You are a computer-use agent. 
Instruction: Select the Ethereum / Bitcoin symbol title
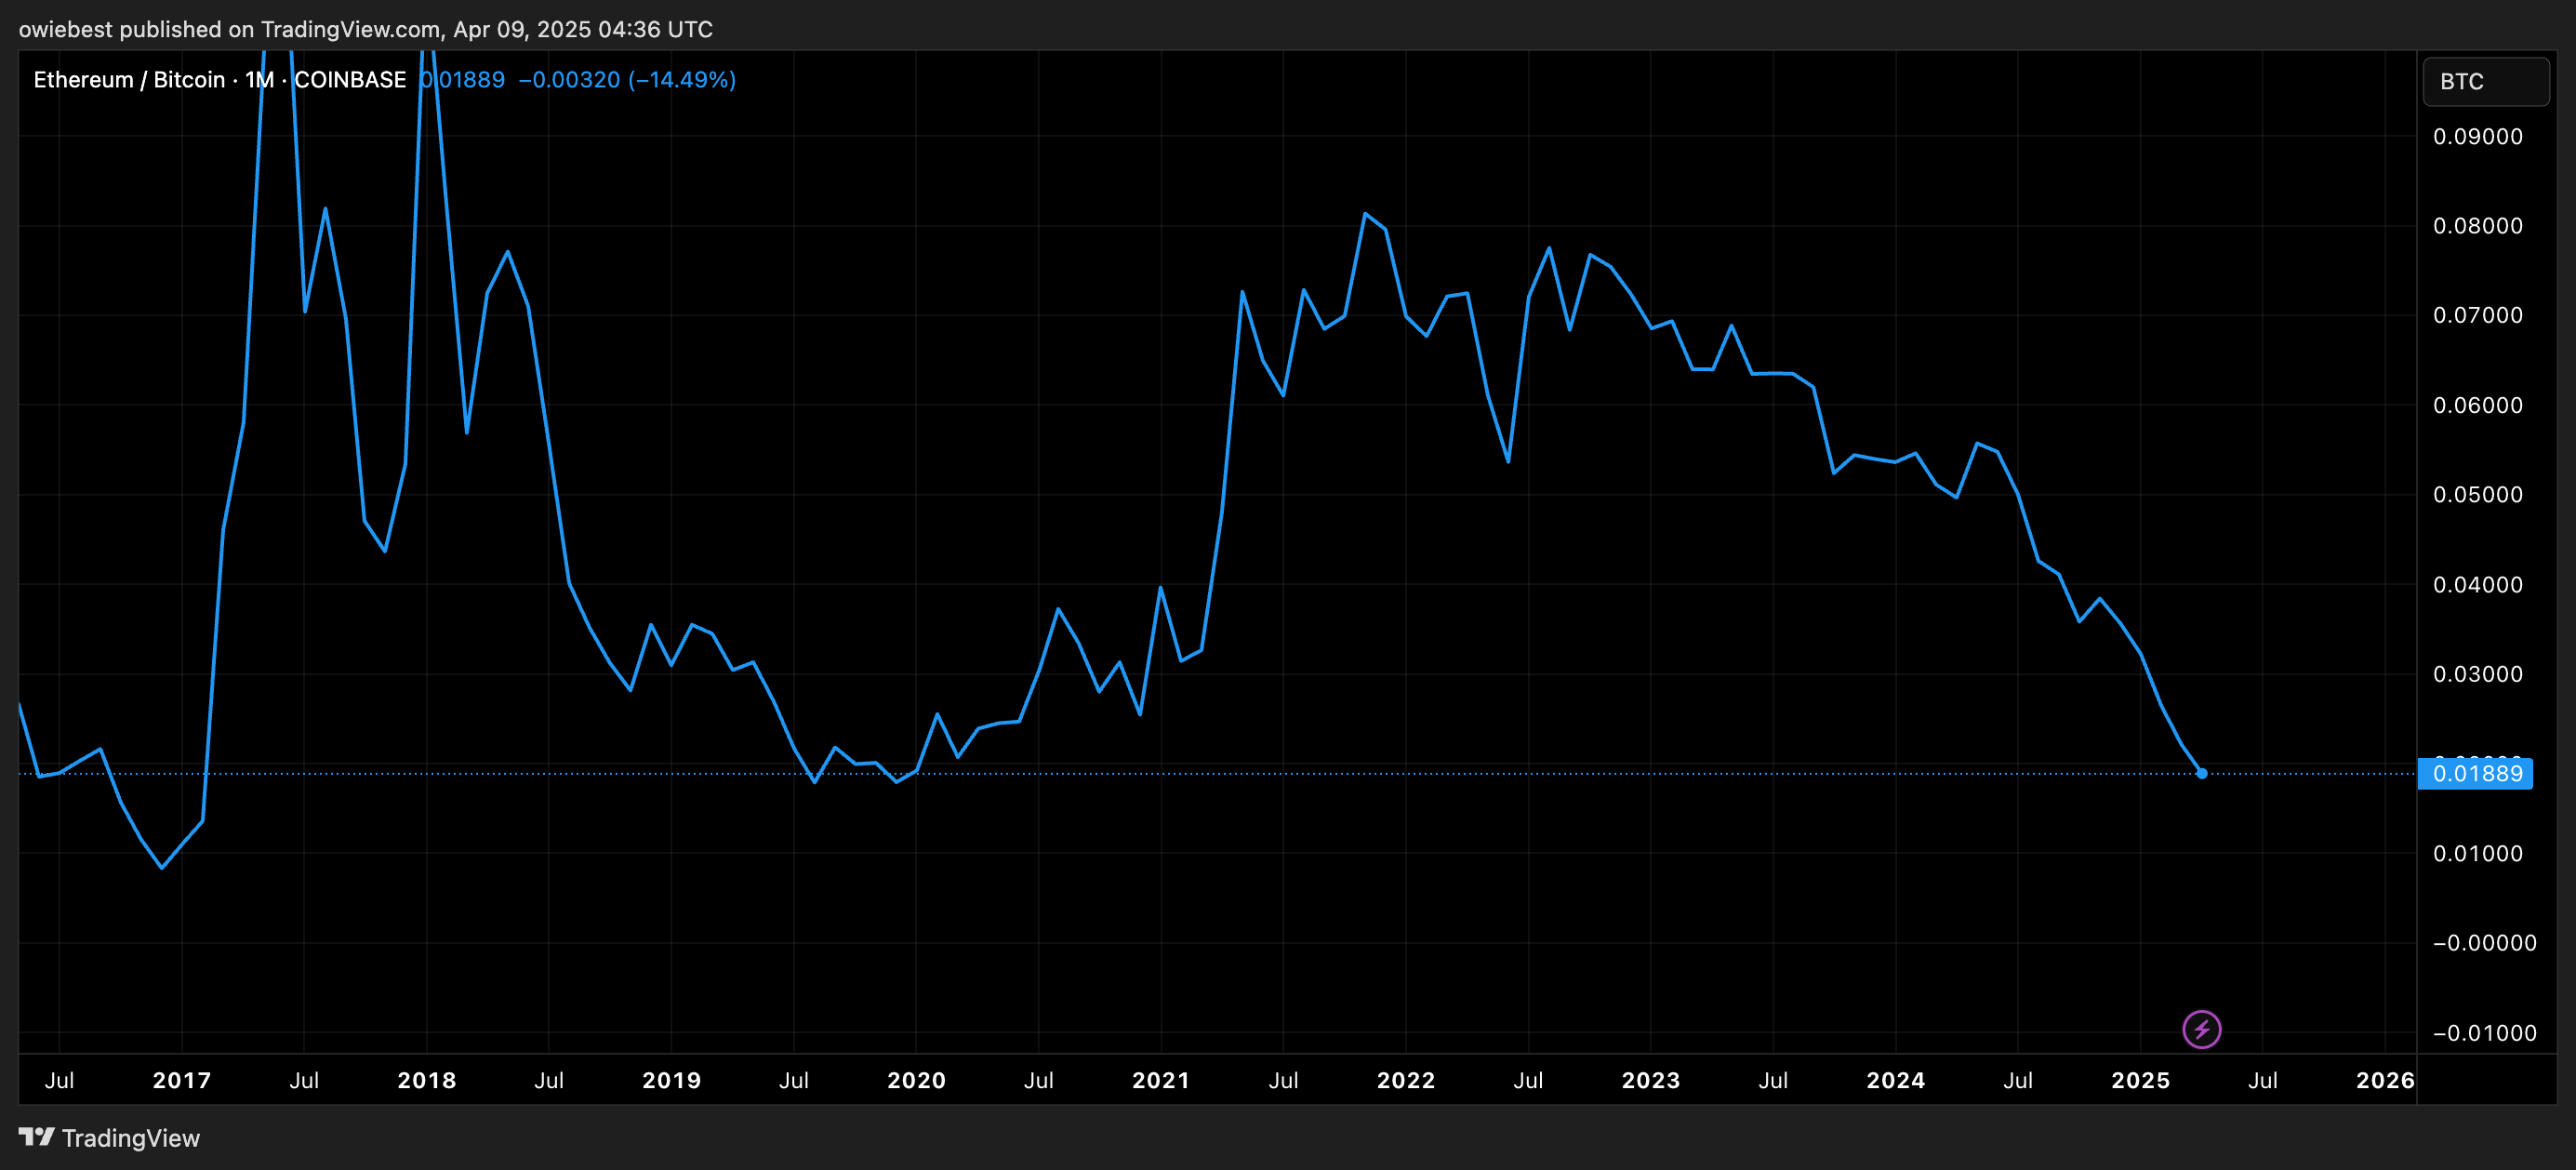pyautogui.click(x=129, y=80)
